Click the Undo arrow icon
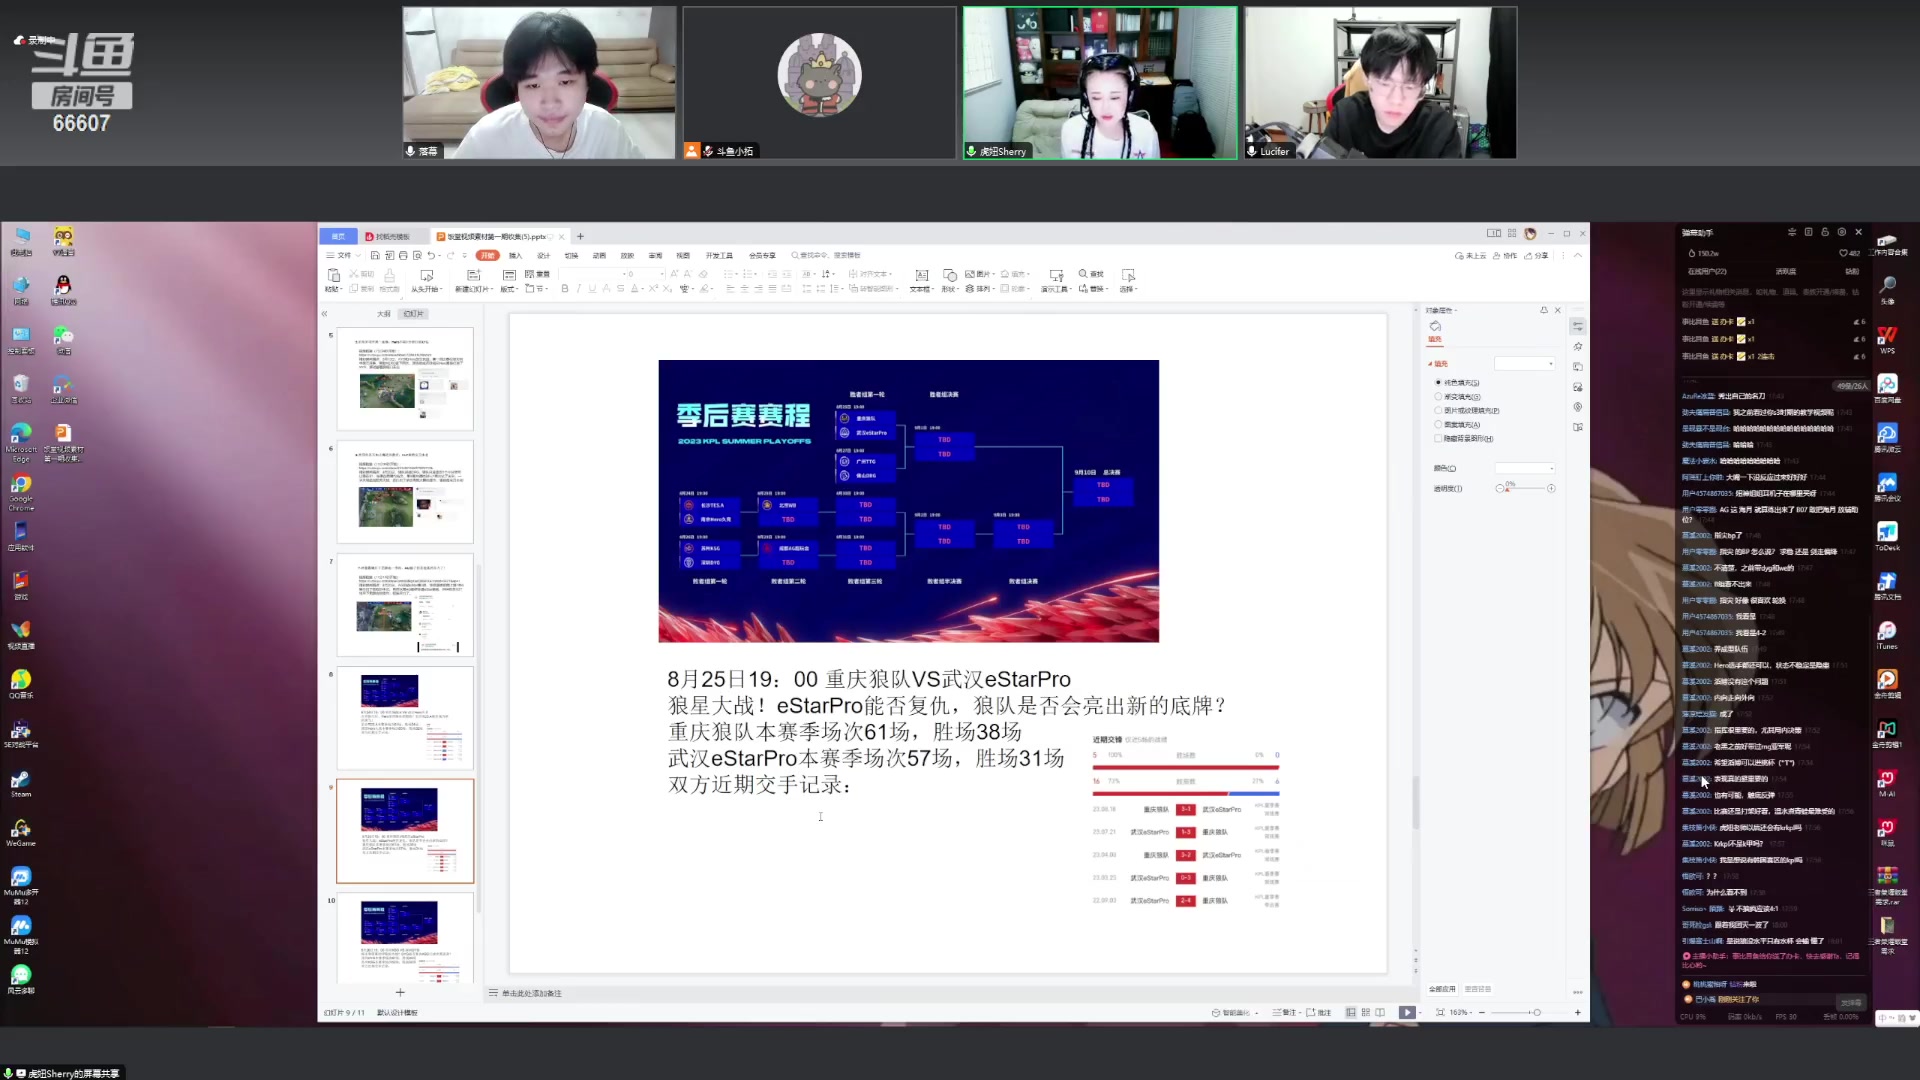 pyautogui.click(x=431, y=256)
